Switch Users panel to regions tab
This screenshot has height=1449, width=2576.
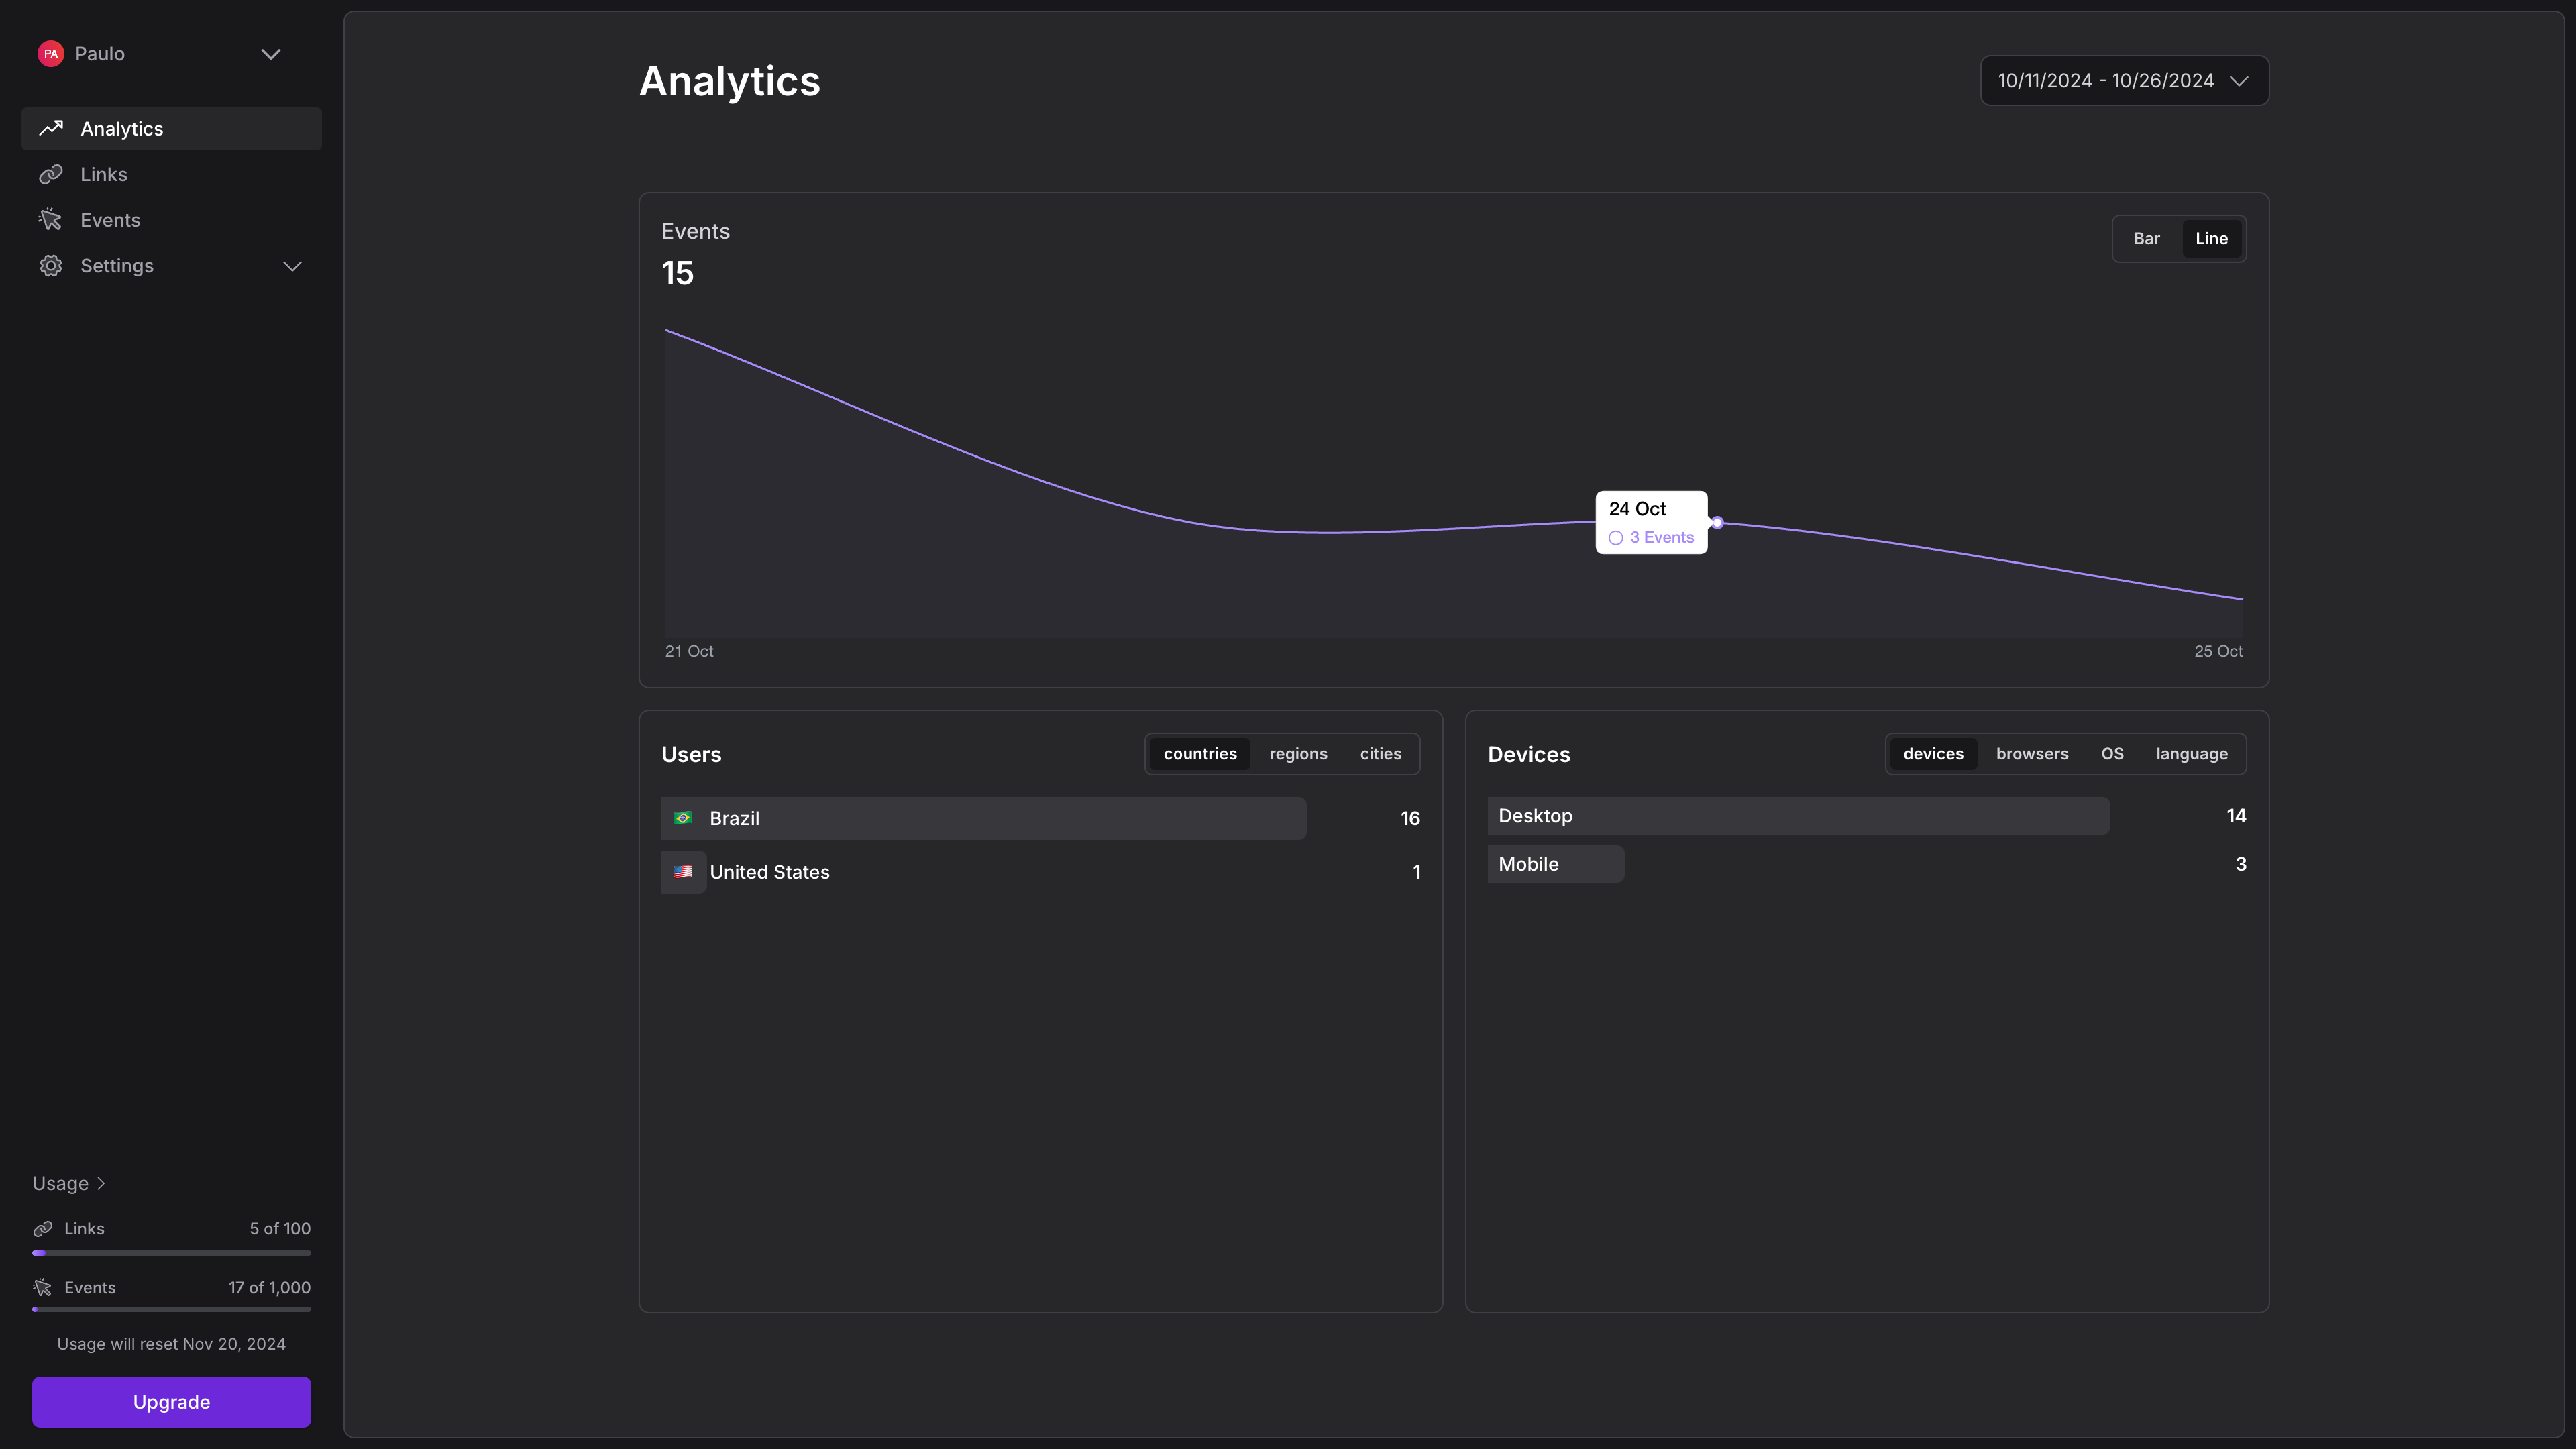pos(1298,754)
